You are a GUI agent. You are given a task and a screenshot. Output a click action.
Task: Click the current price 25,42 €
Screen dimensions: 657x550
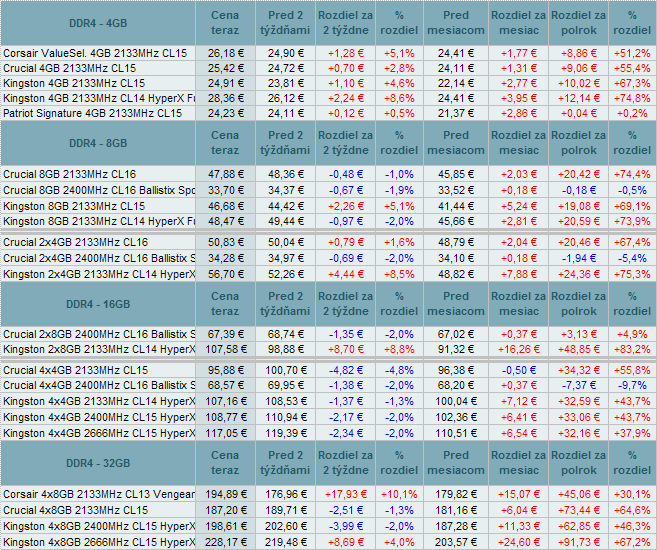(226, 68)
